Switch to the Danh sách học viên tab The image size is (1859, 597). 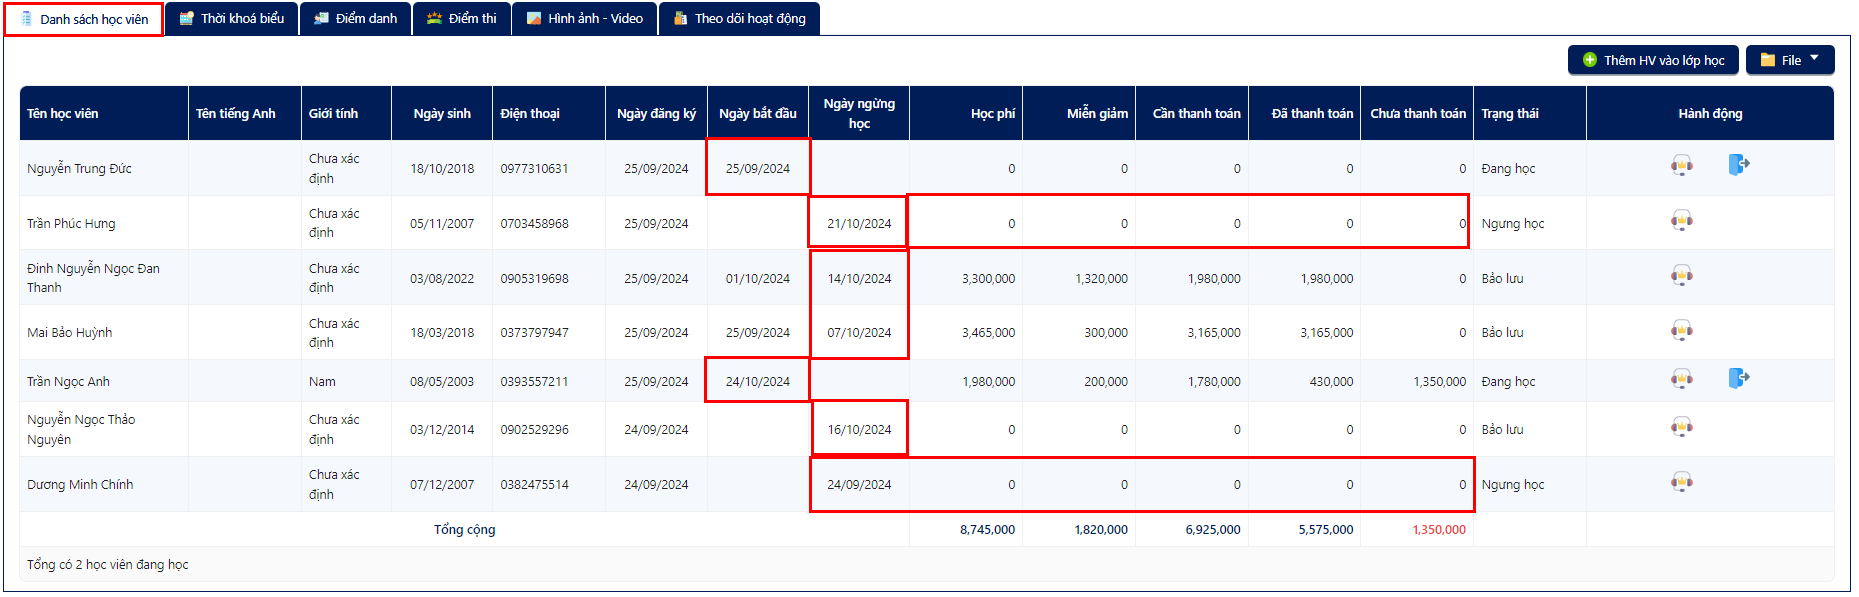click(x=84, y=19)
